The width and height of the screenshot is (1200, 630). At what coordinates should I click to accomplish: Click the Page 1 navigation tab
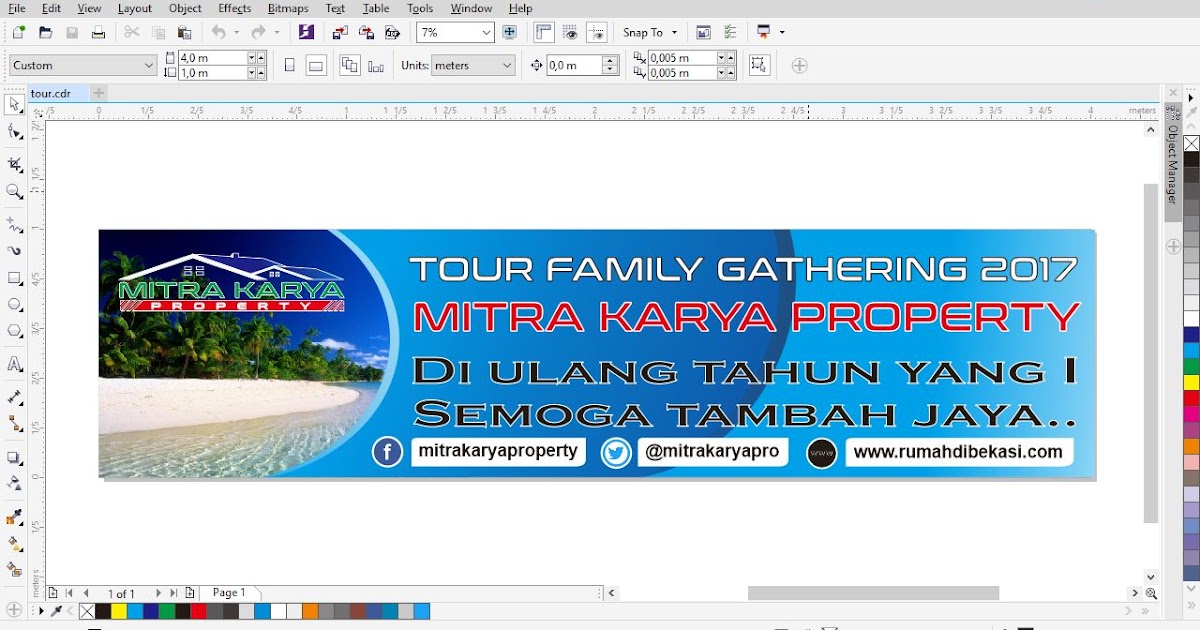tap(228, 592)
